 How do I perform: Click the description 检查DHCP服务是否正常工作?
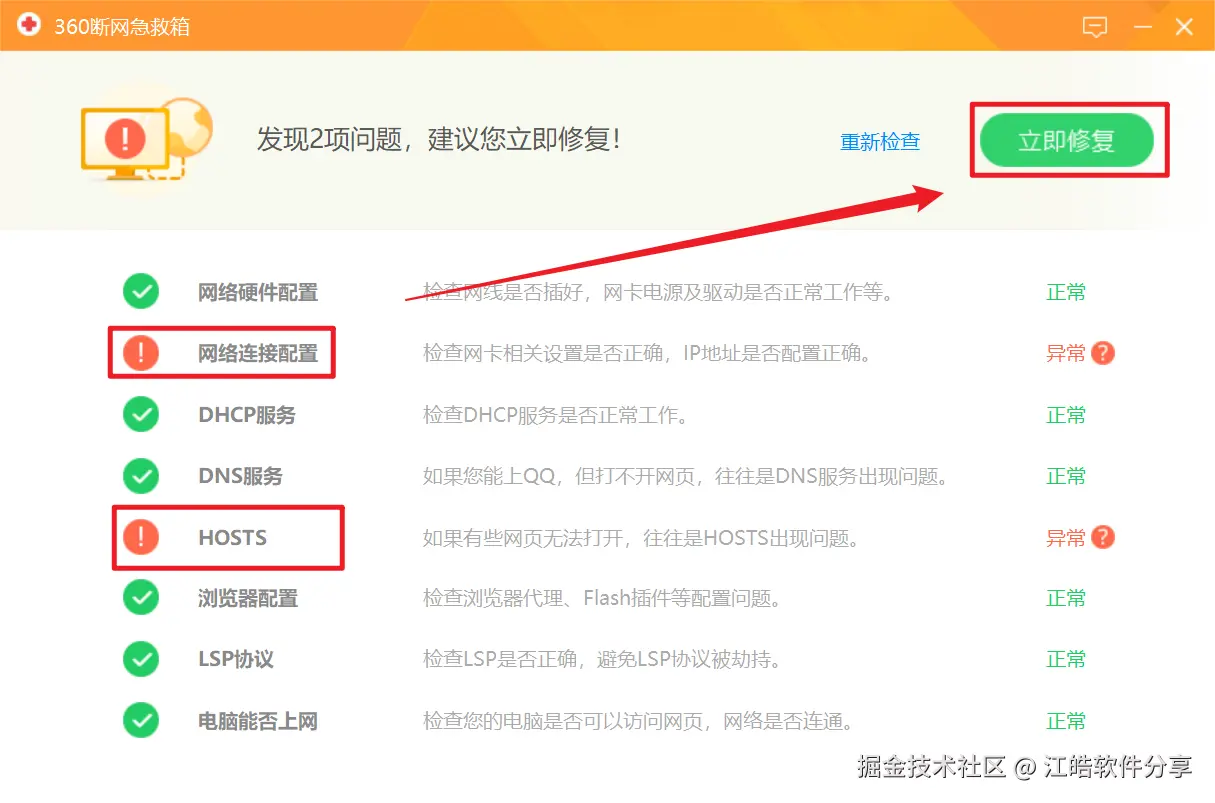point(556,415)
